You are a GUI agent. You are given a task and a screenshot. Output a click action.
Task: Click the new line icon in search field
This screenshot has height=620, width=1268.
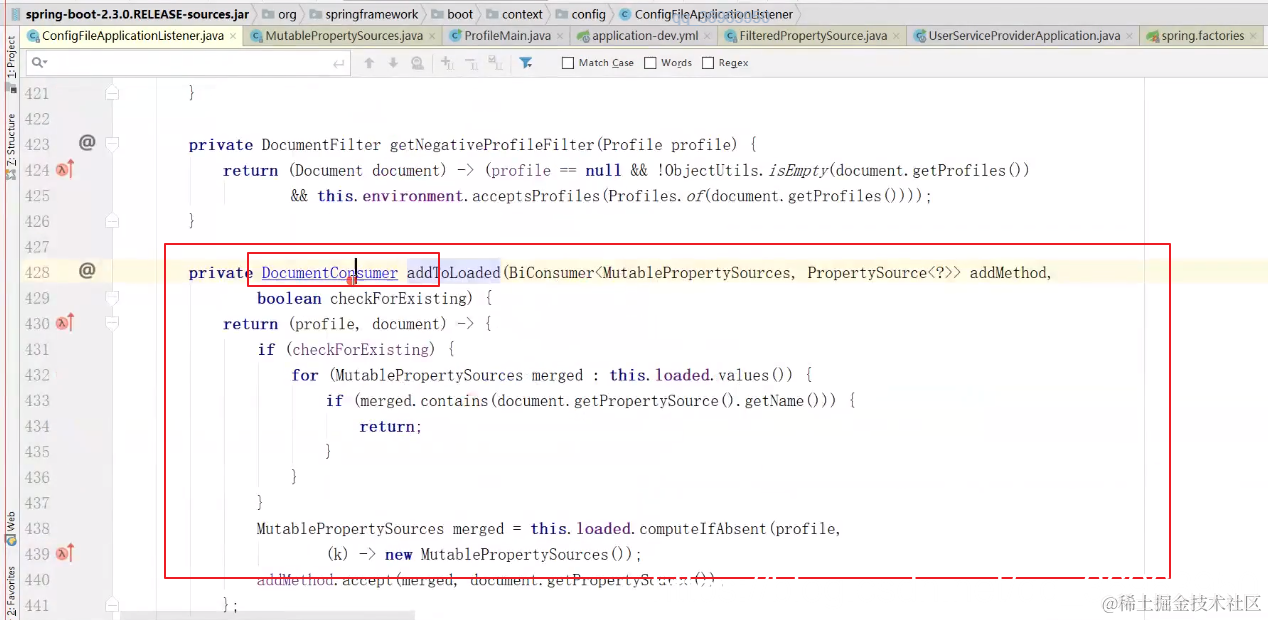[x=340, y=63]
